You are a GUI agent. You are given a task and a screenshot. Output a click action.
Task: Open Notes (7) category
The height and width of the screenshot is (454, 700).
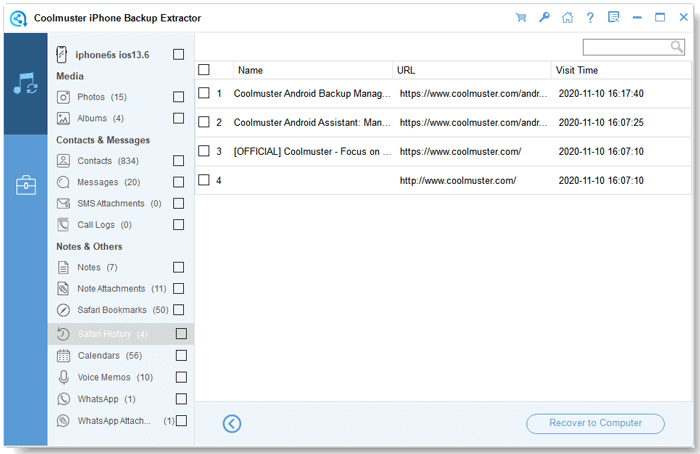point(97,267)
